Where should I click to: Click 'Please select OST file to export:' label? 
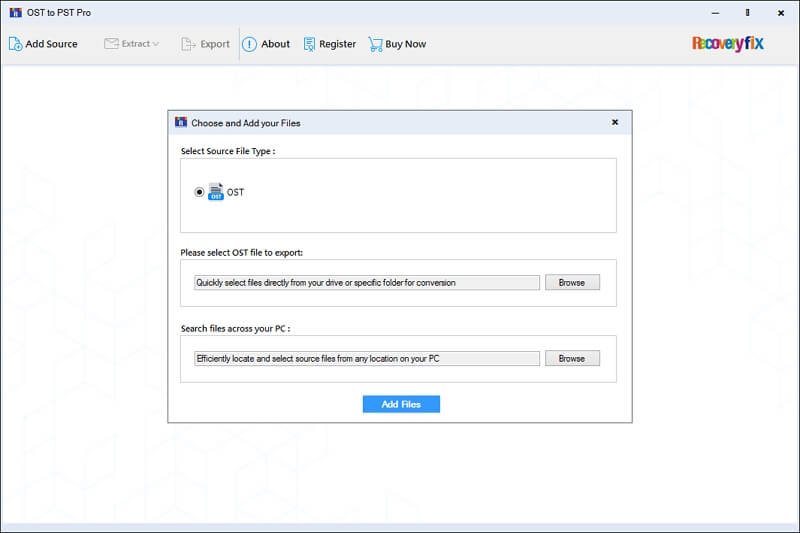241,252
